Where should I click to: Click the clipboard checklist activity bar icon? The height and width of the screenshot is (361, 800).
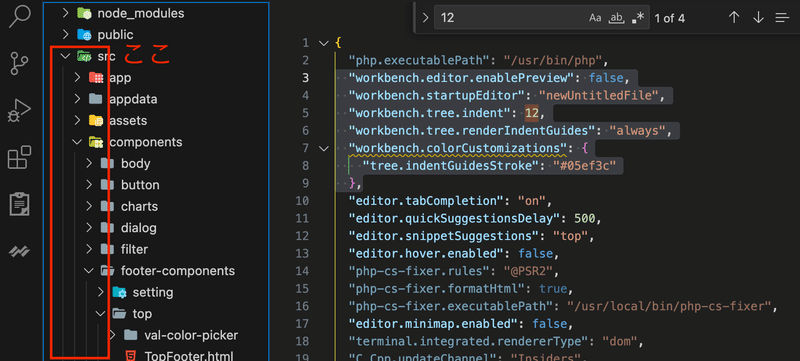pyautogui.click(x=20, y=204)
